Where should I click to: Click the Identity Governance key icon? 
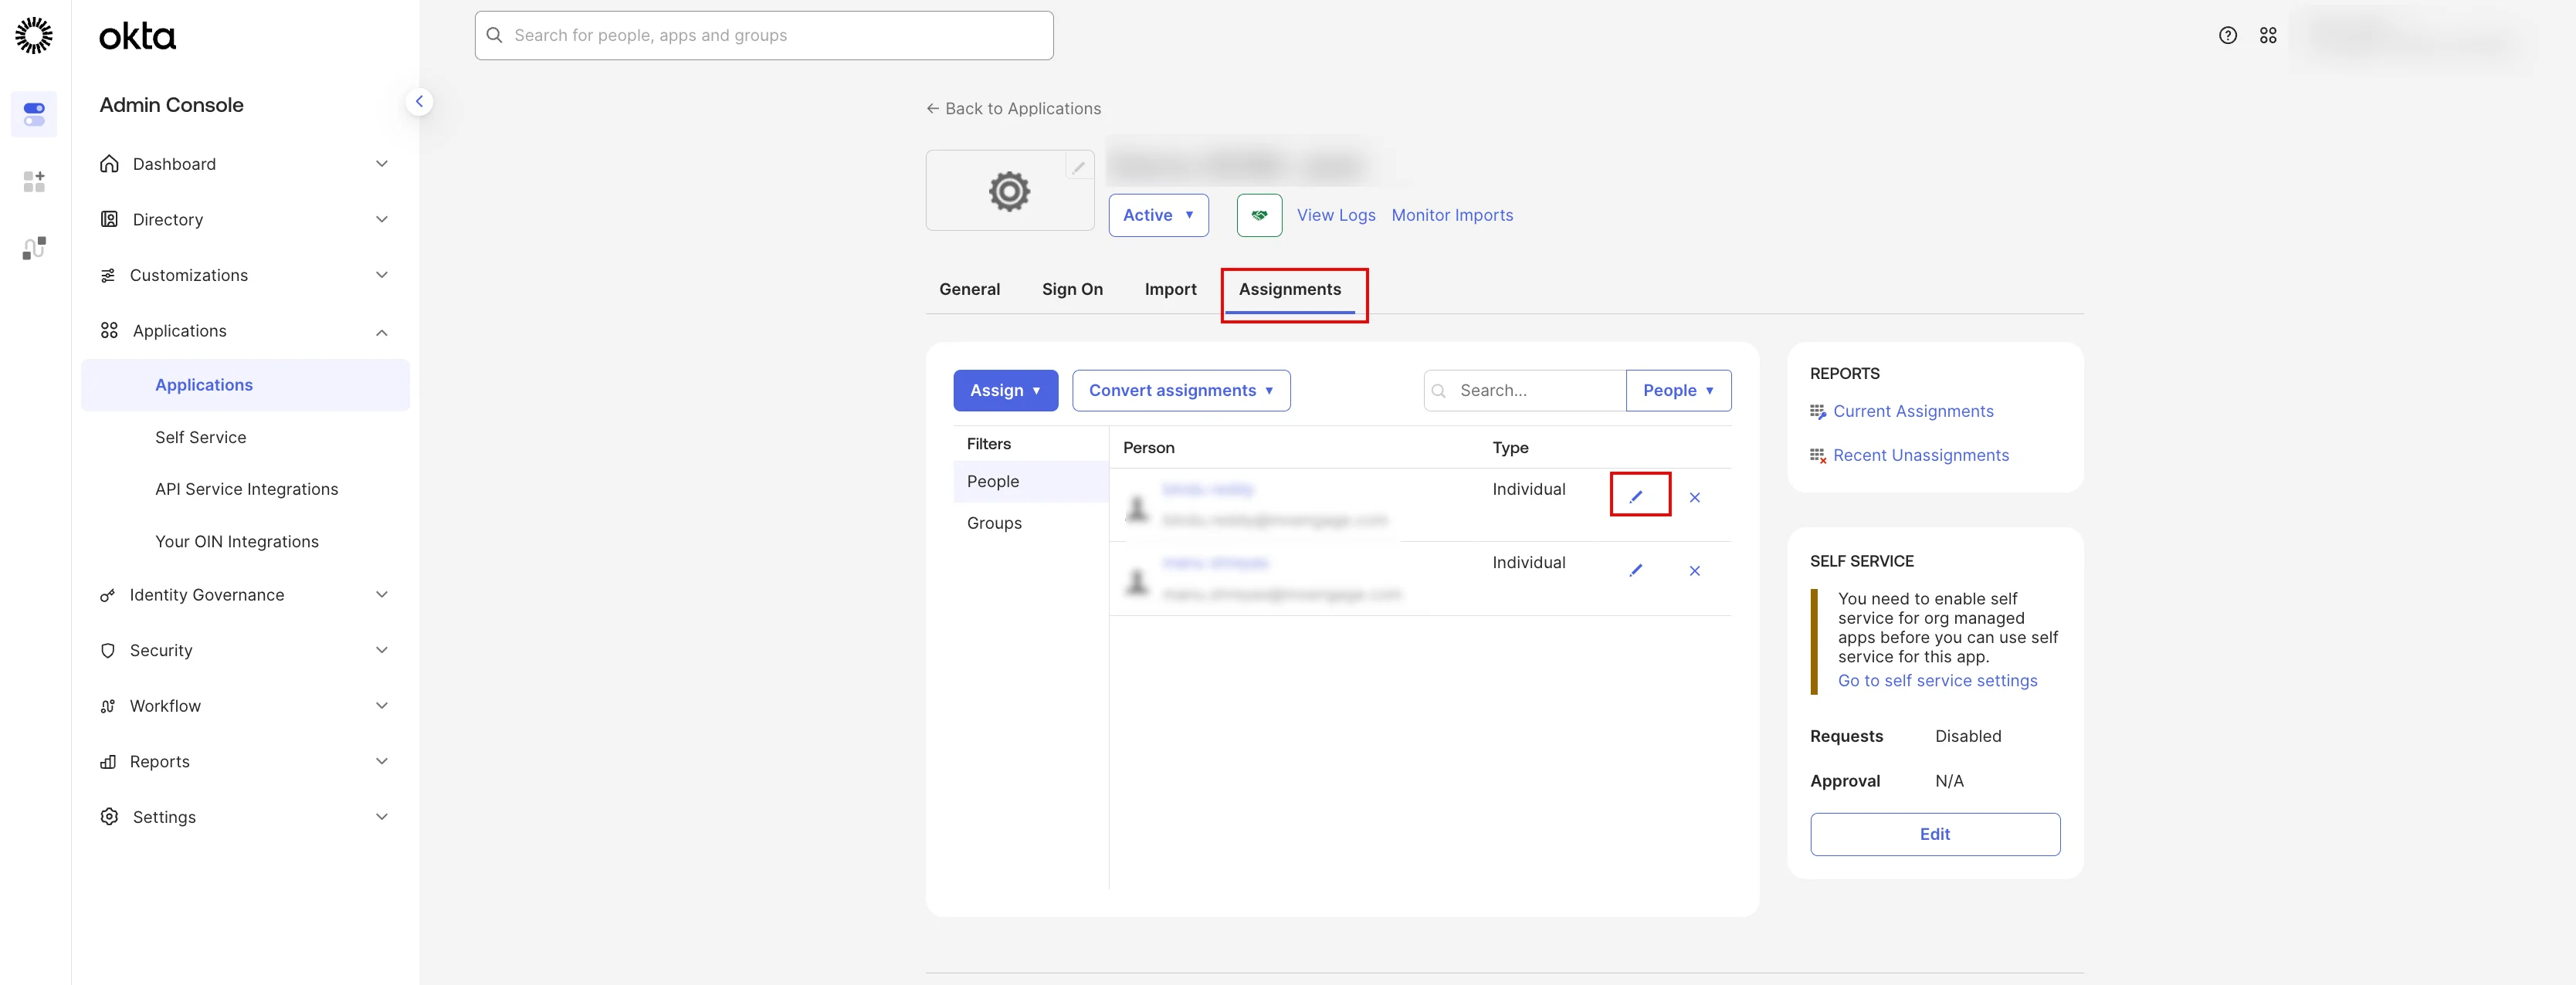click(x=108, y=595)
